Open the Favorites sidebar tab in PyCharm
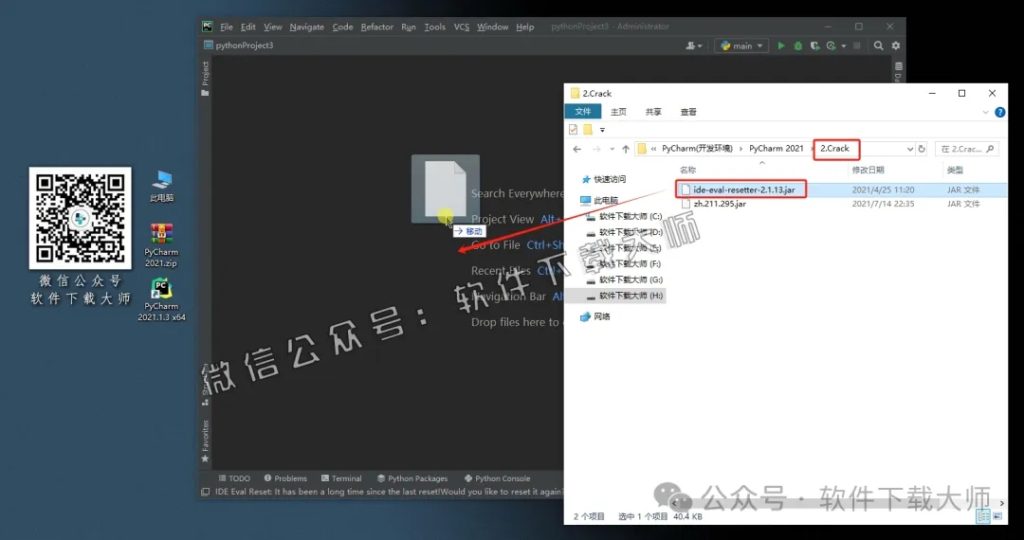1024x540 pixels. point(205,441)
